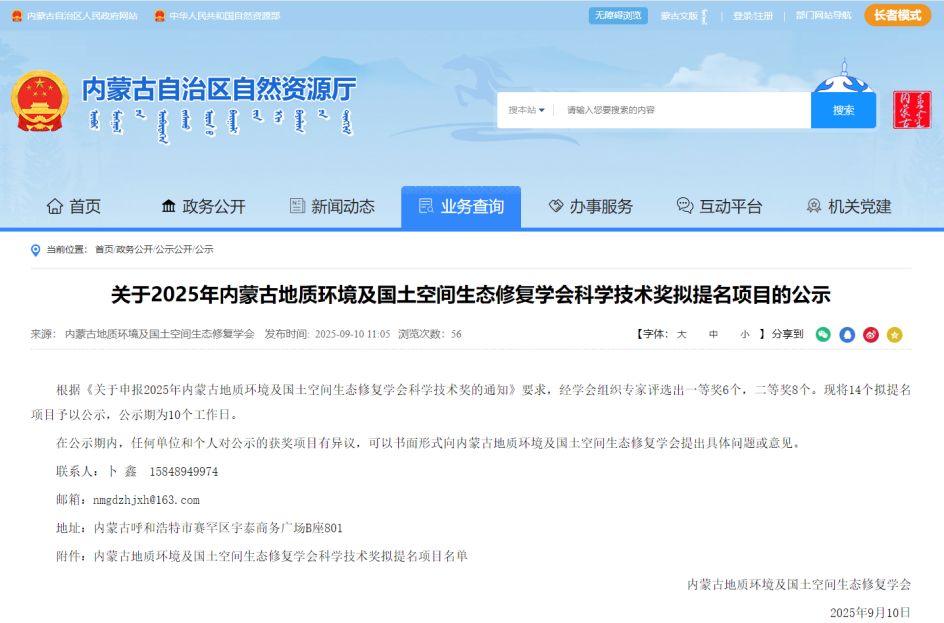Expand the 搜本站 search scope dropdown
The image size is (944, 623).
[526, 110]
